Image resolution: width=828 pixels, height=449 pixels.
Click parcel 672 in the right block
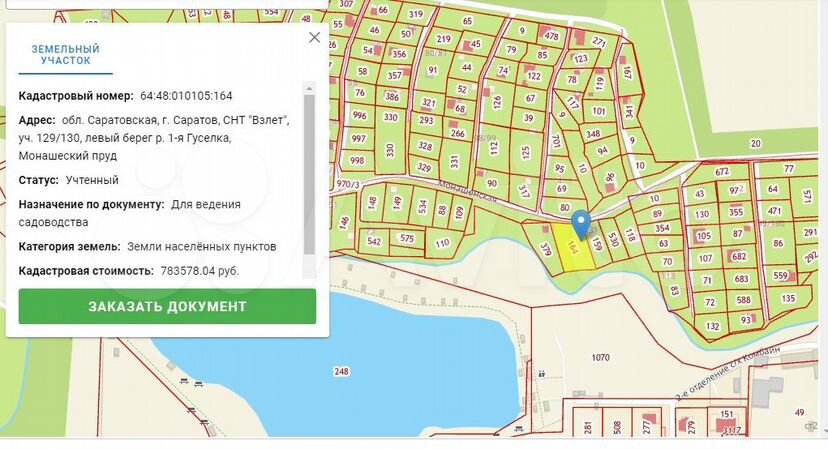point(720,172)
